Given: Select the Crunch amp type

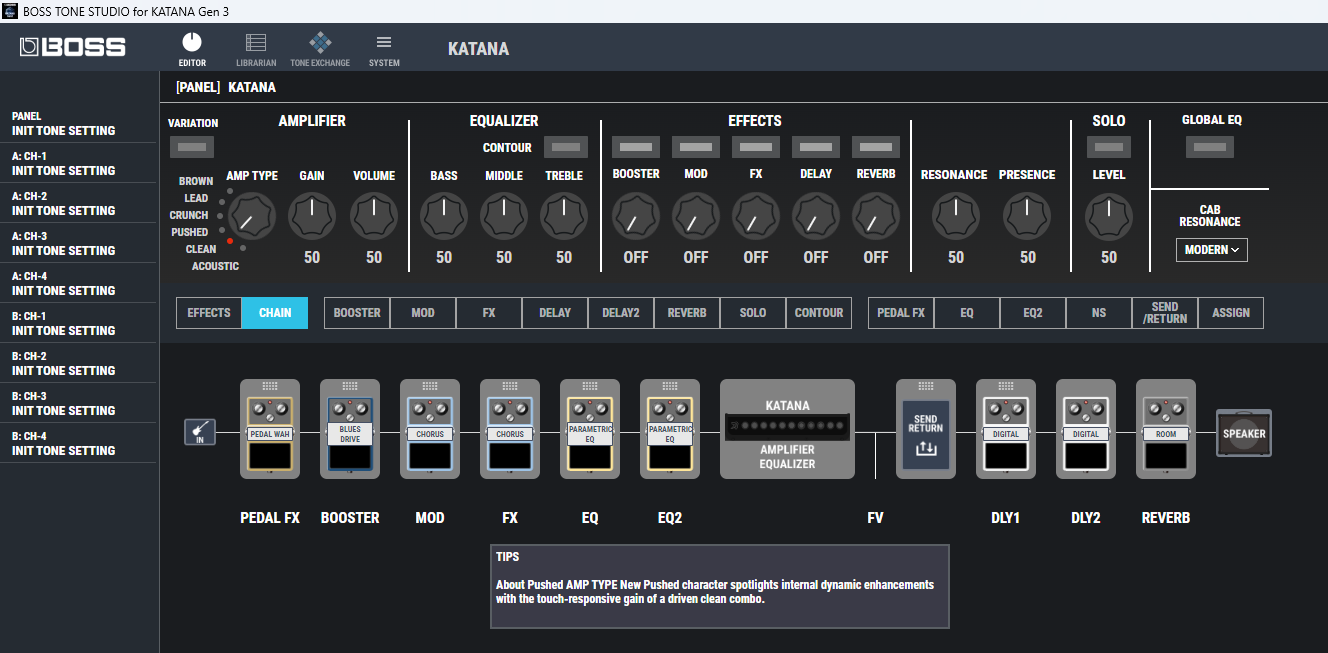Looking at the screenshot, I should (x=189, y=215).
